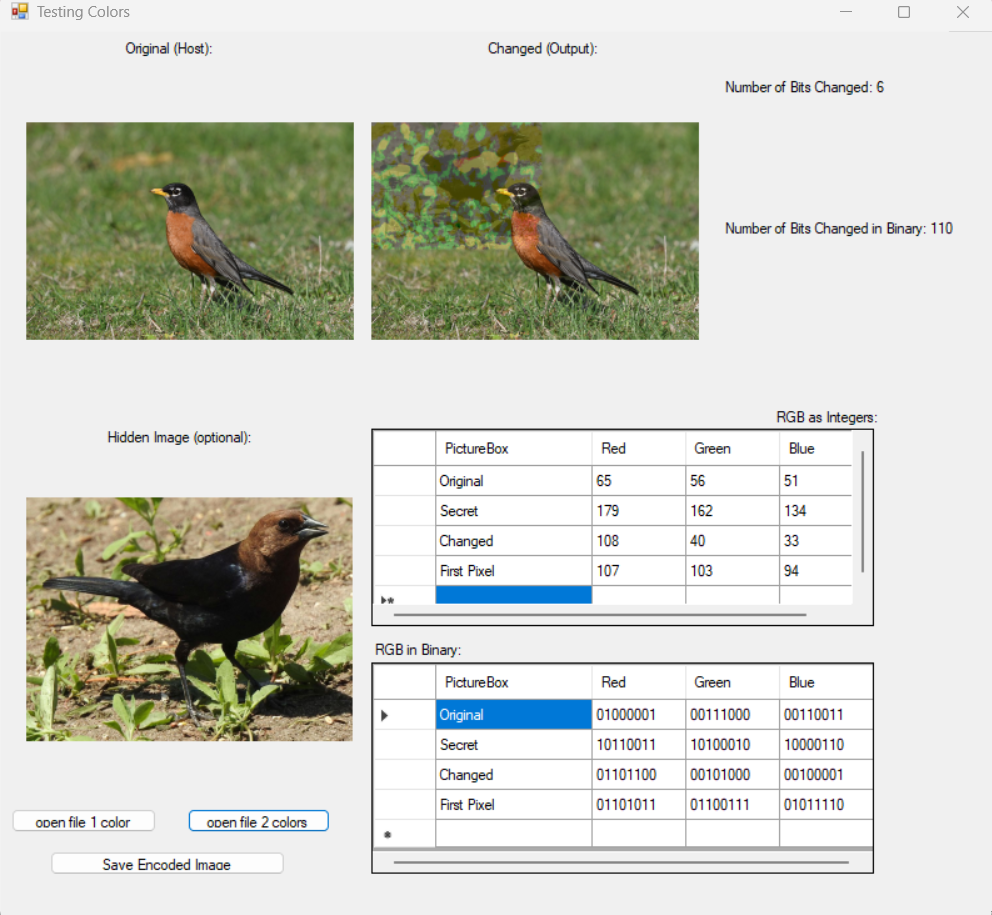Click the Testing Colors app icon in title bar
The image size is (992, 915).
[20, 13]
